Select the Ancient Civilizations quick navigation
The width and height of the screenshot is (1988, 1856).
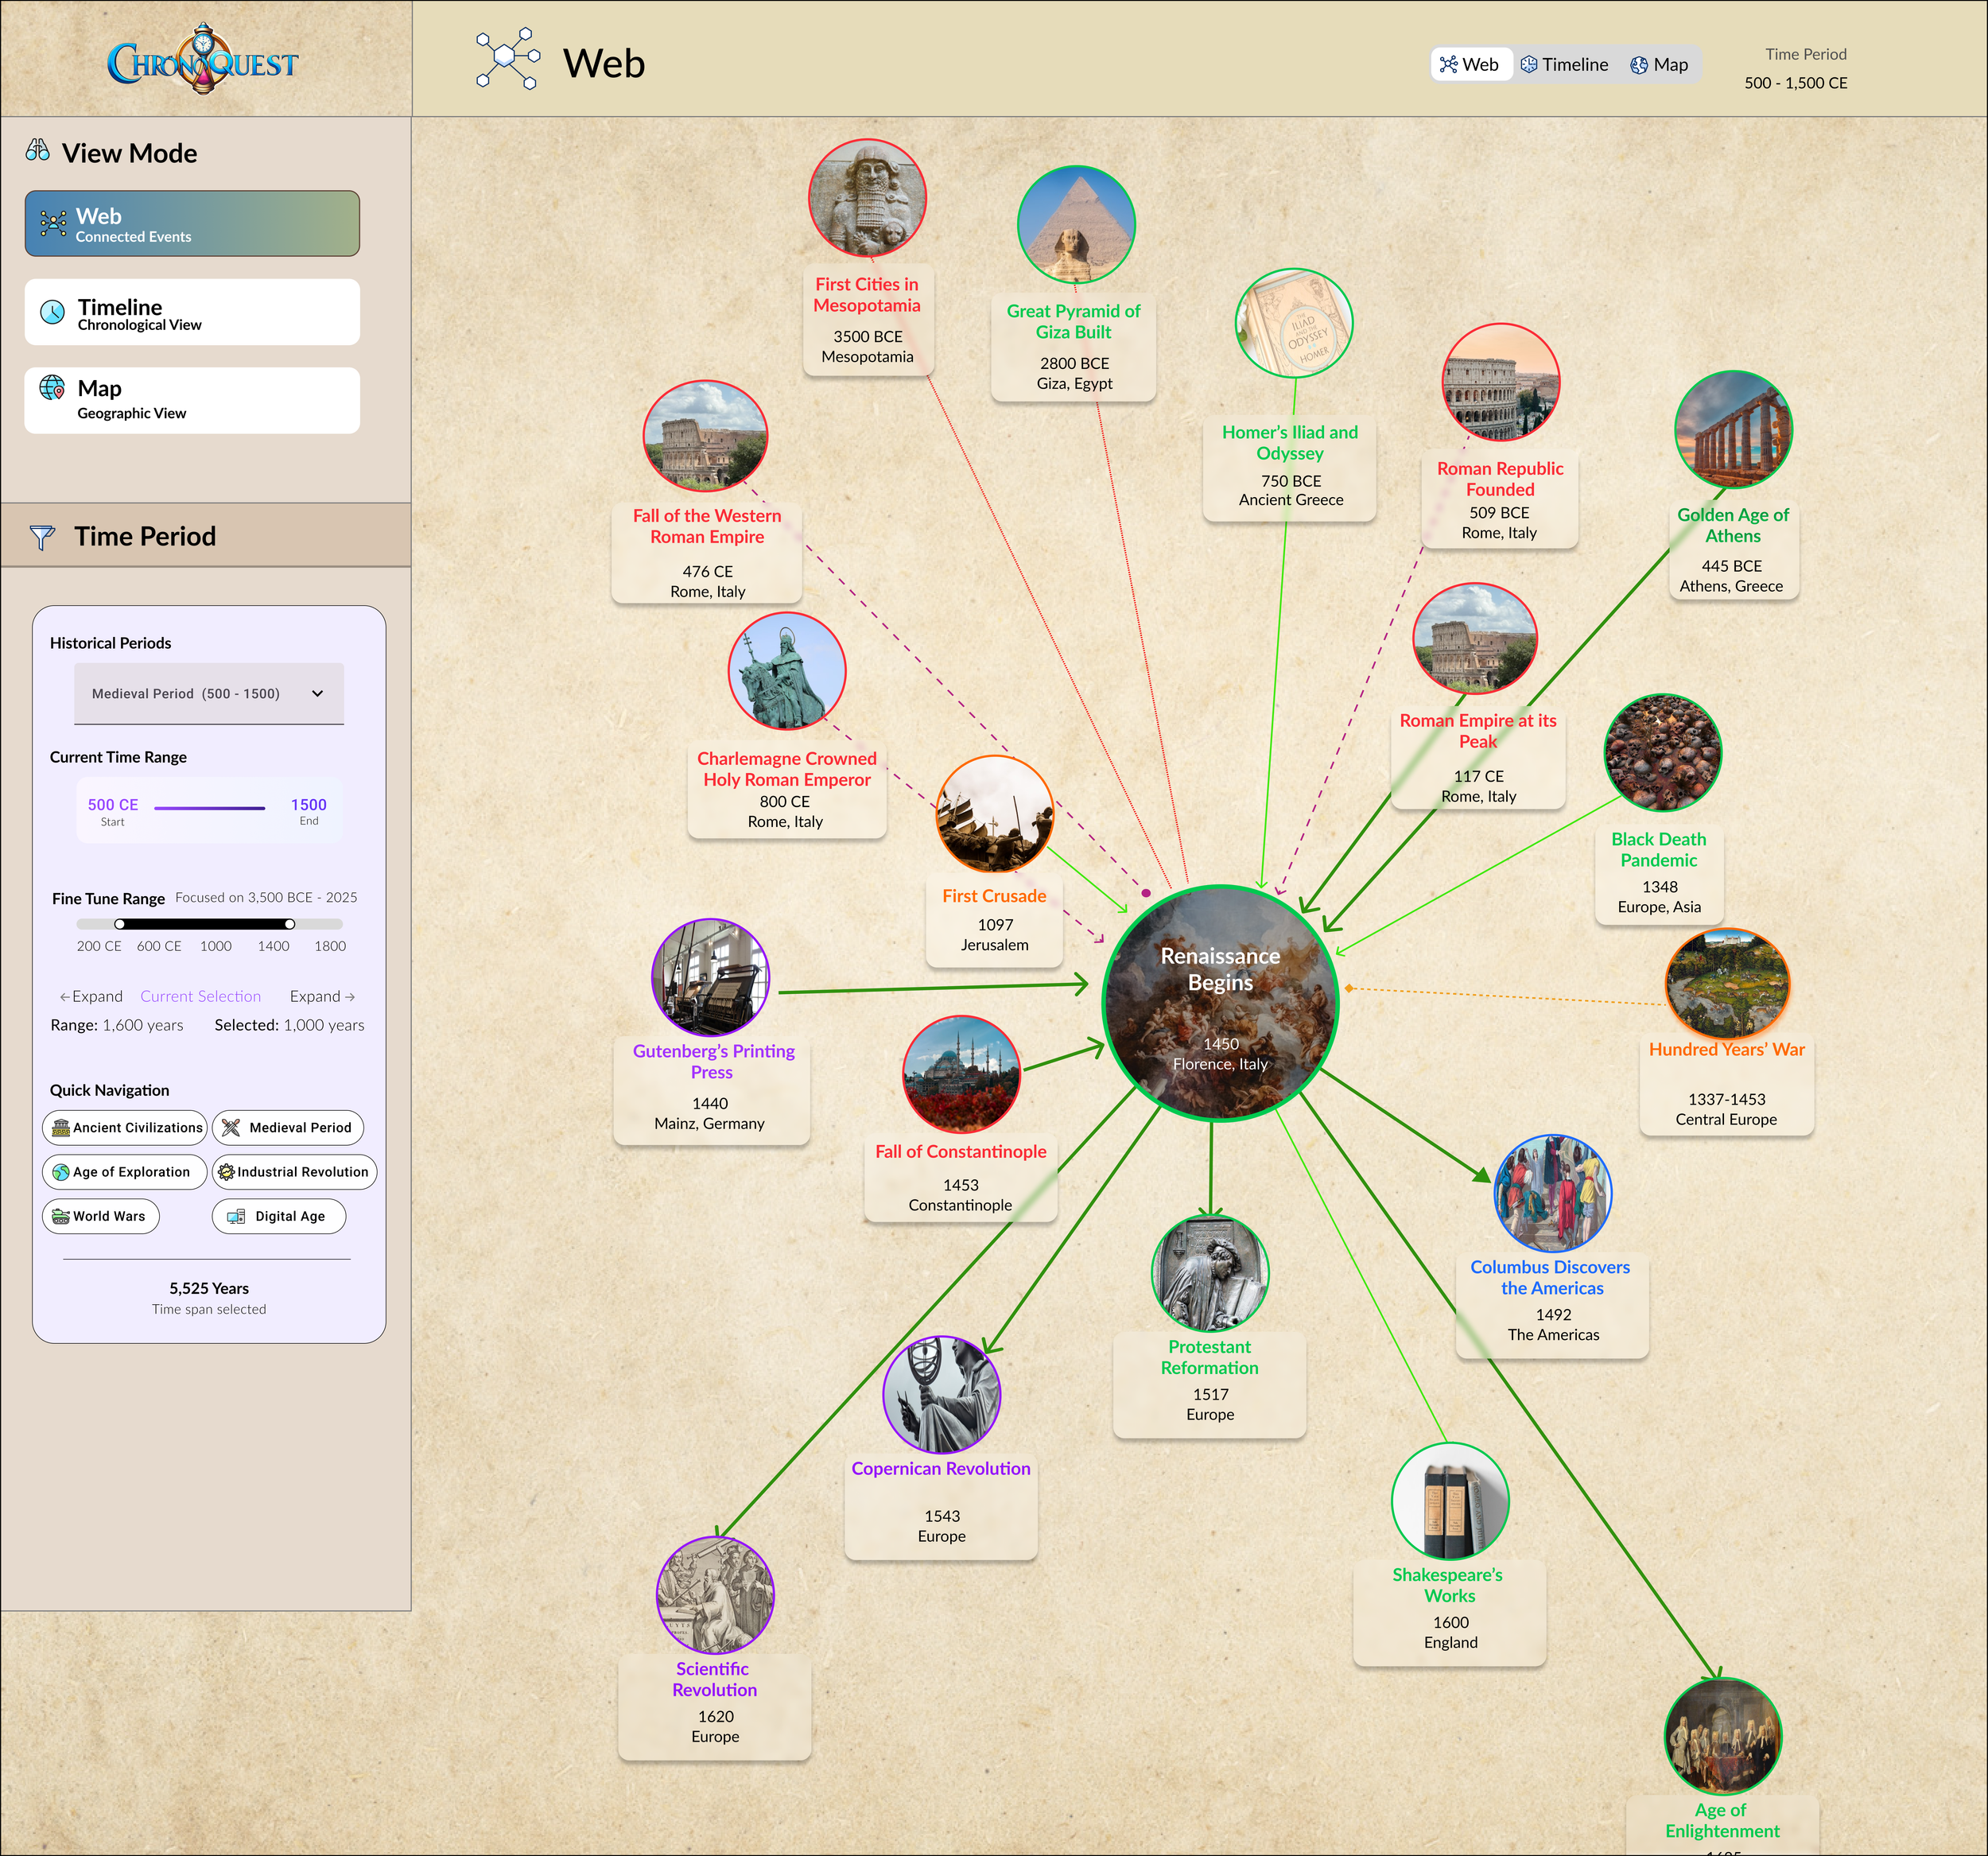[x=124, y=1127]
